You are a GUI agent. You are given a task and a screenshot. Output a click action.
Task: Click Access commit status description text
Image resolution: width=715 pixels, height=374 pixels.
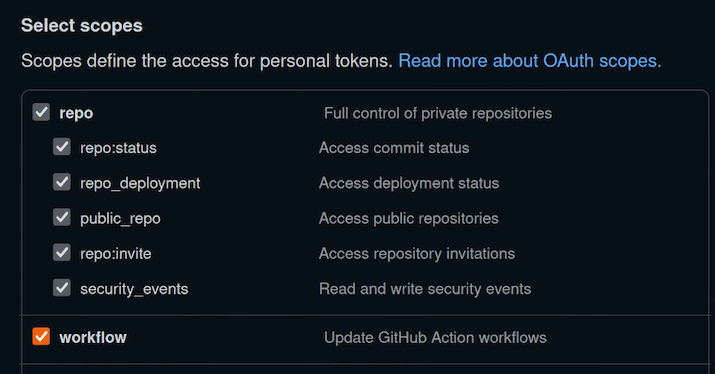coord(394,148)
